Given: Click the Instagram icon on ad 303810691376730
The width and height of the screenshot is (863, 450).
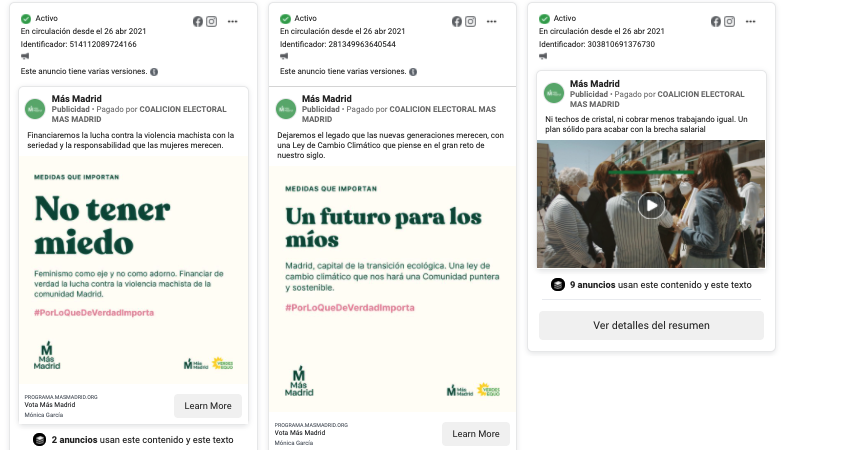Looking at the screenshot, I should 729,21.
